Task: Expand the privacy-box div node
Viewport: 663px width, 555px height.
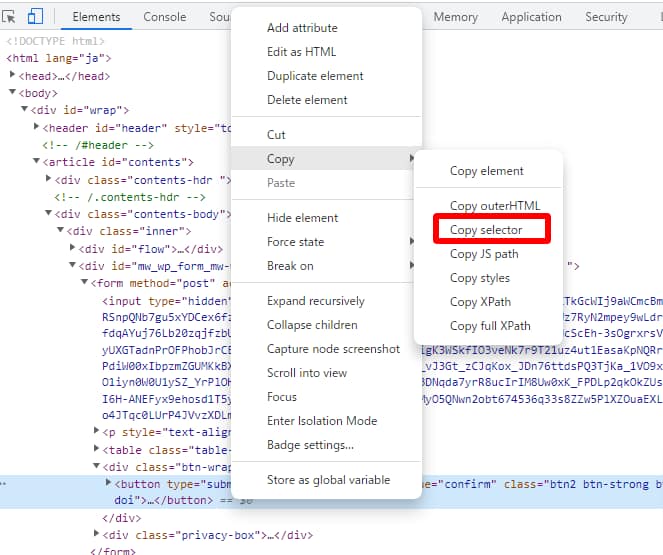Action: [x=97, y=535]
